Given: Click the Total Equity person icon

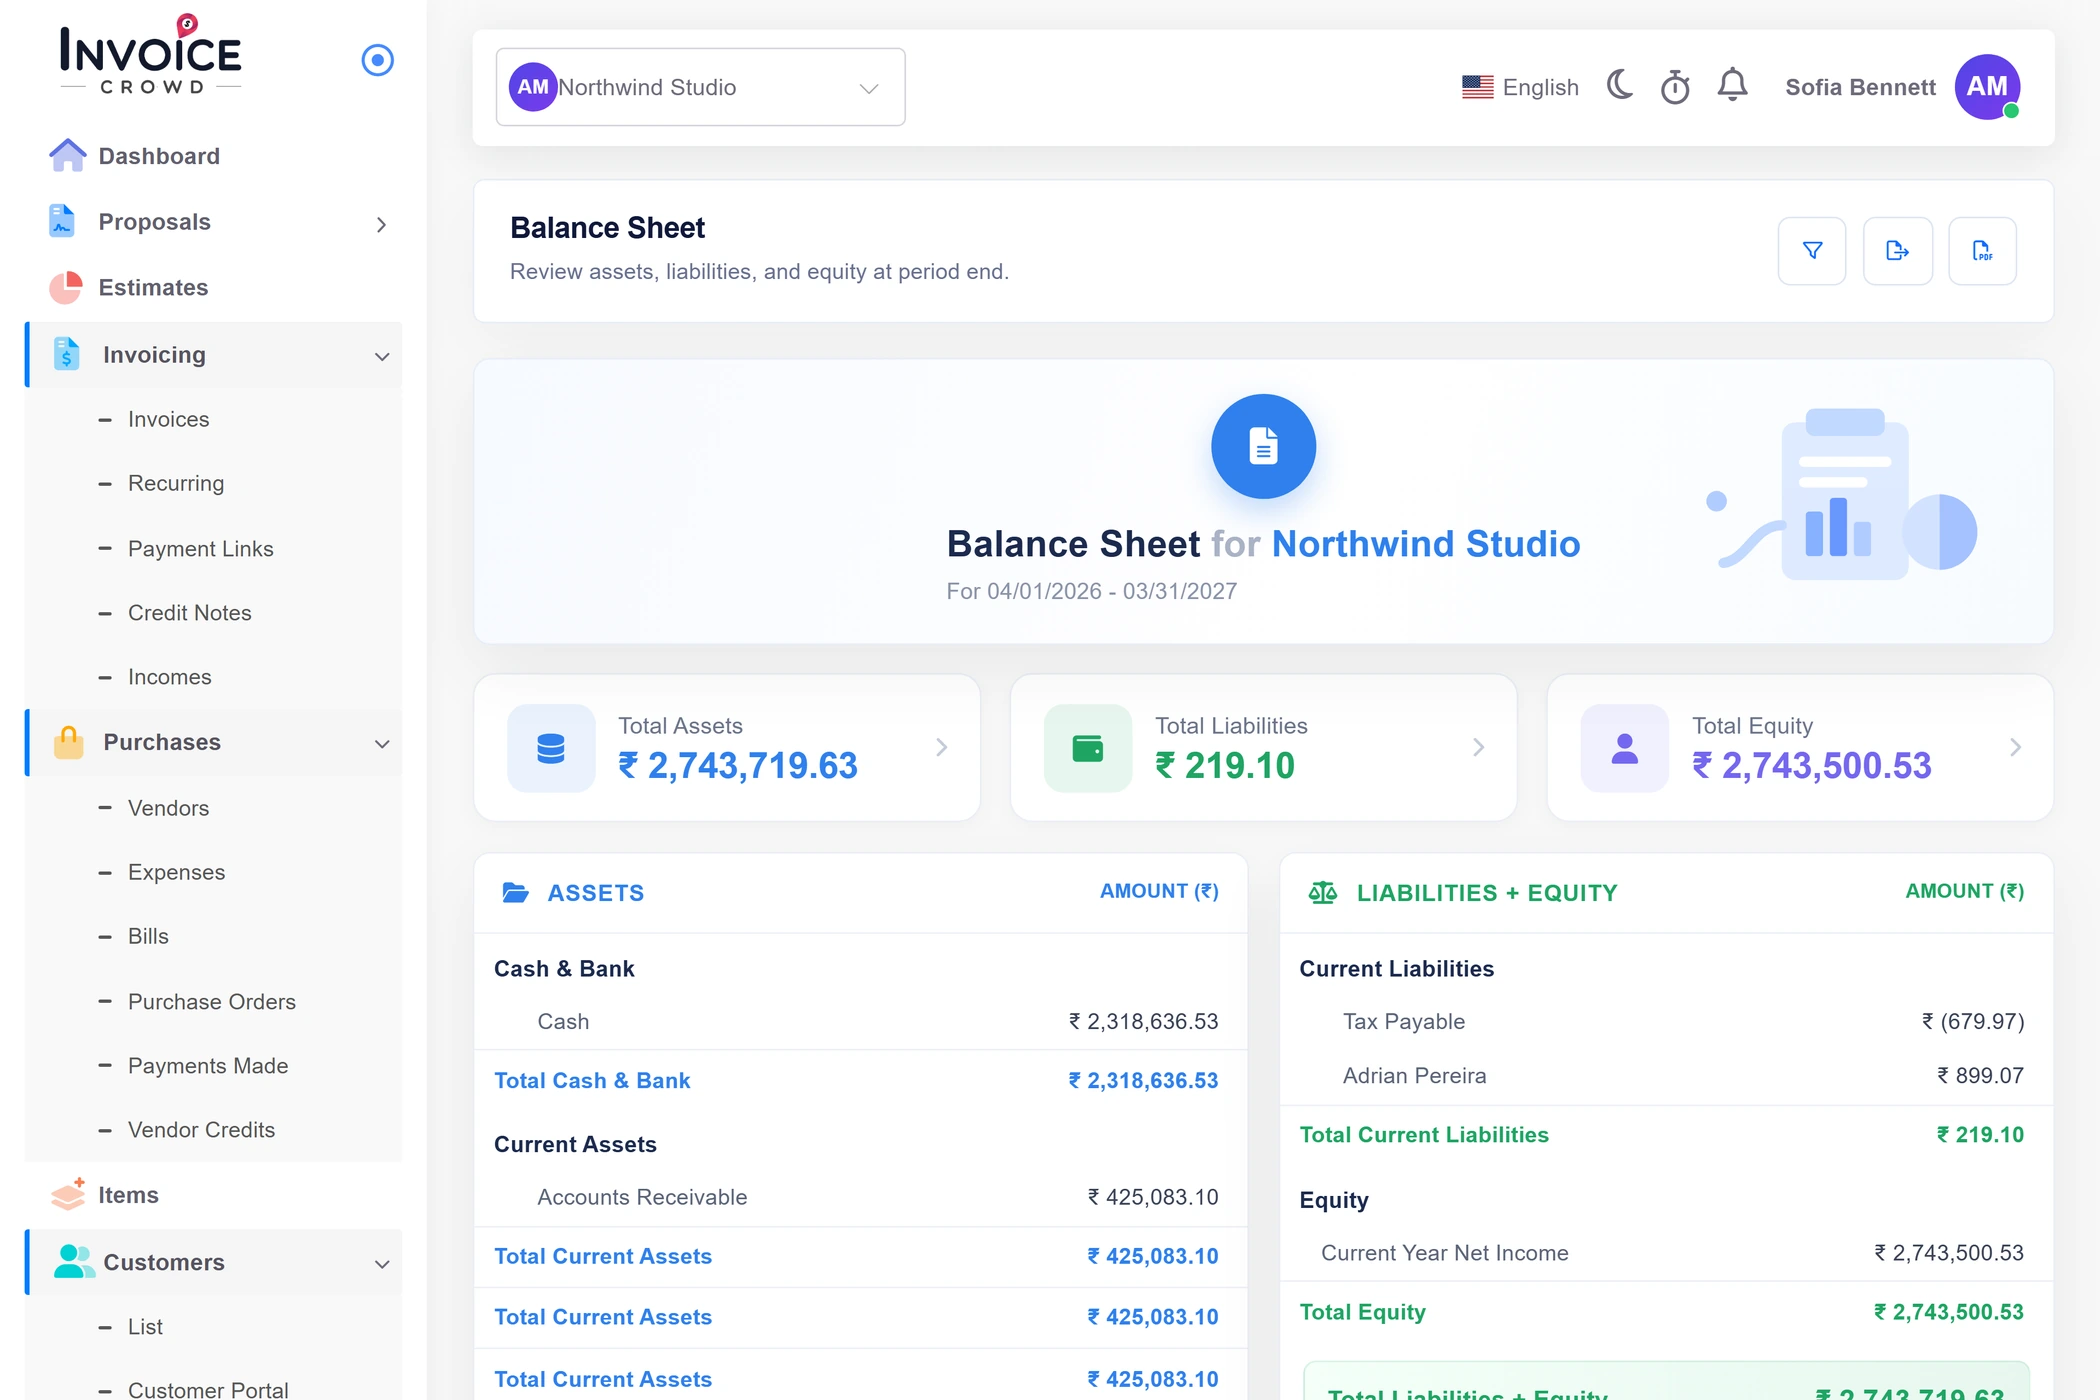Looking at the screenshot, I should tap(1625, 748).
